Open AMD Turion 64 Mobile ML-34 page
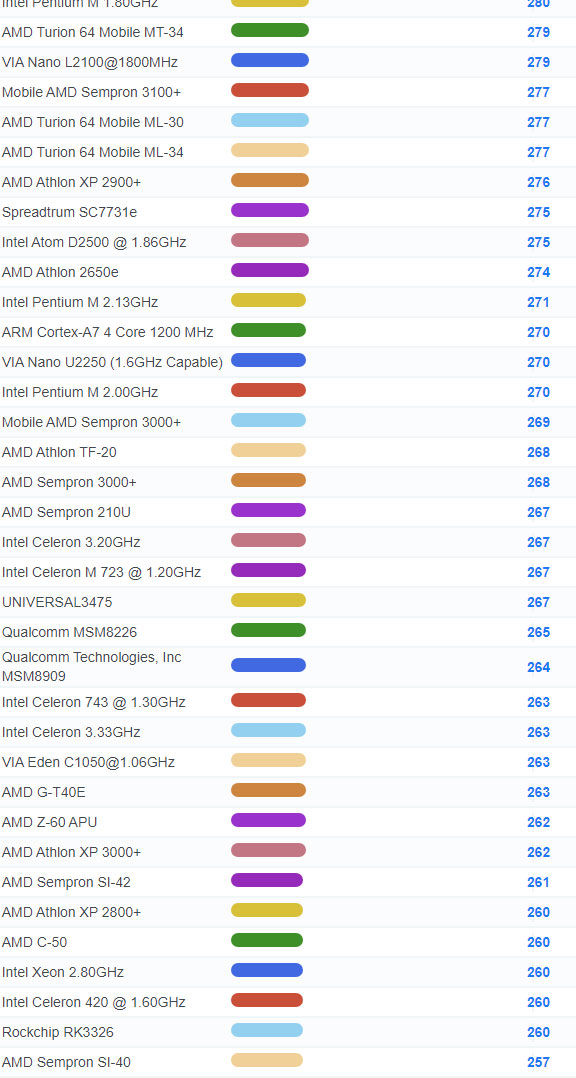This screenshot has width=576, height=1078. point(93,152)
